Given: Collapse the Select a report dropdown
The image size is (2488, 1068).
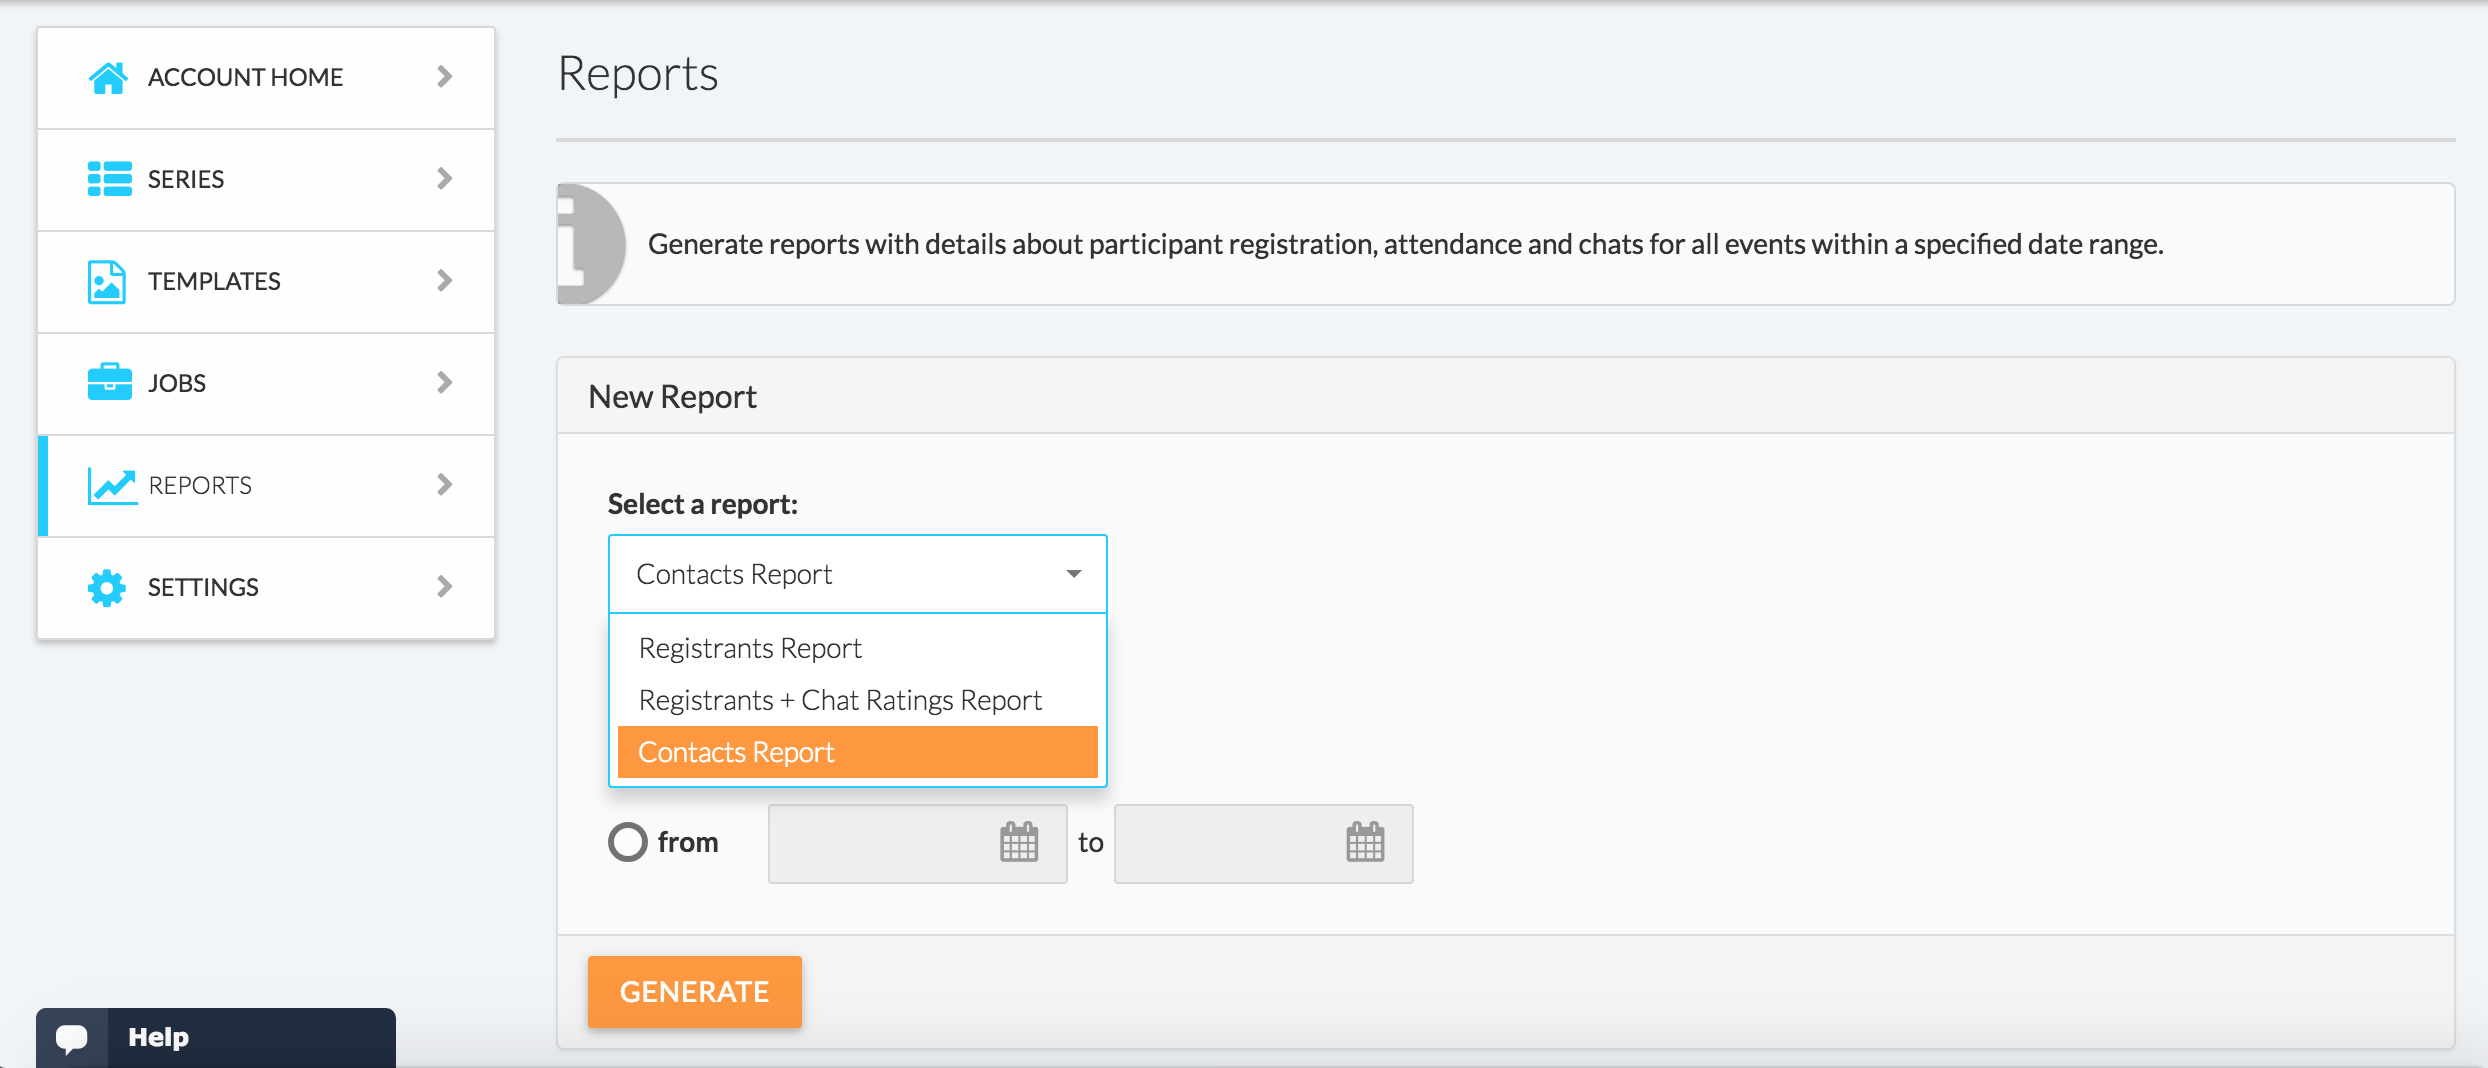Looking at the screenshot, I should [x=1074, y=574].
